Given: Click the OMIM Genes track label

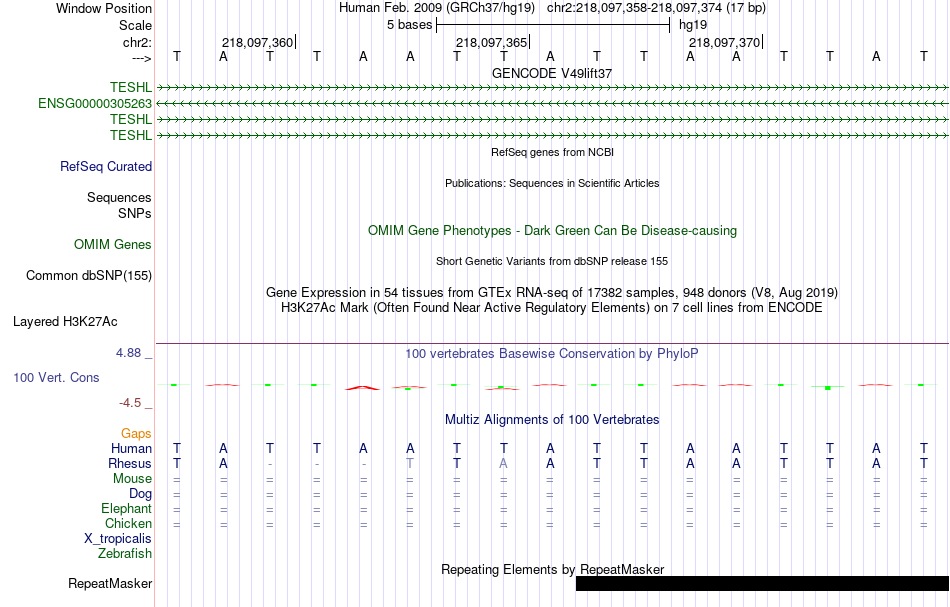Looking at the screenshot, I should [113, 245].
